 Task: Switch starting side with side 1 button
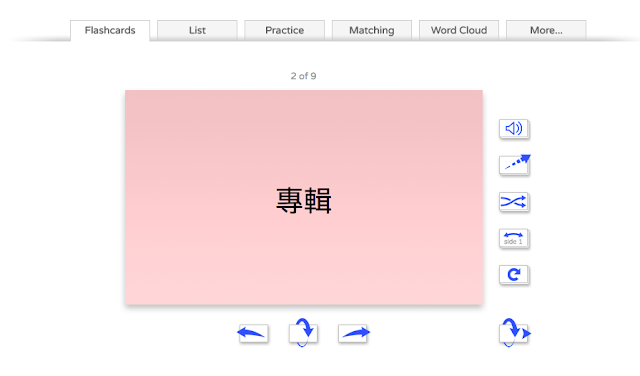point(514,238)
